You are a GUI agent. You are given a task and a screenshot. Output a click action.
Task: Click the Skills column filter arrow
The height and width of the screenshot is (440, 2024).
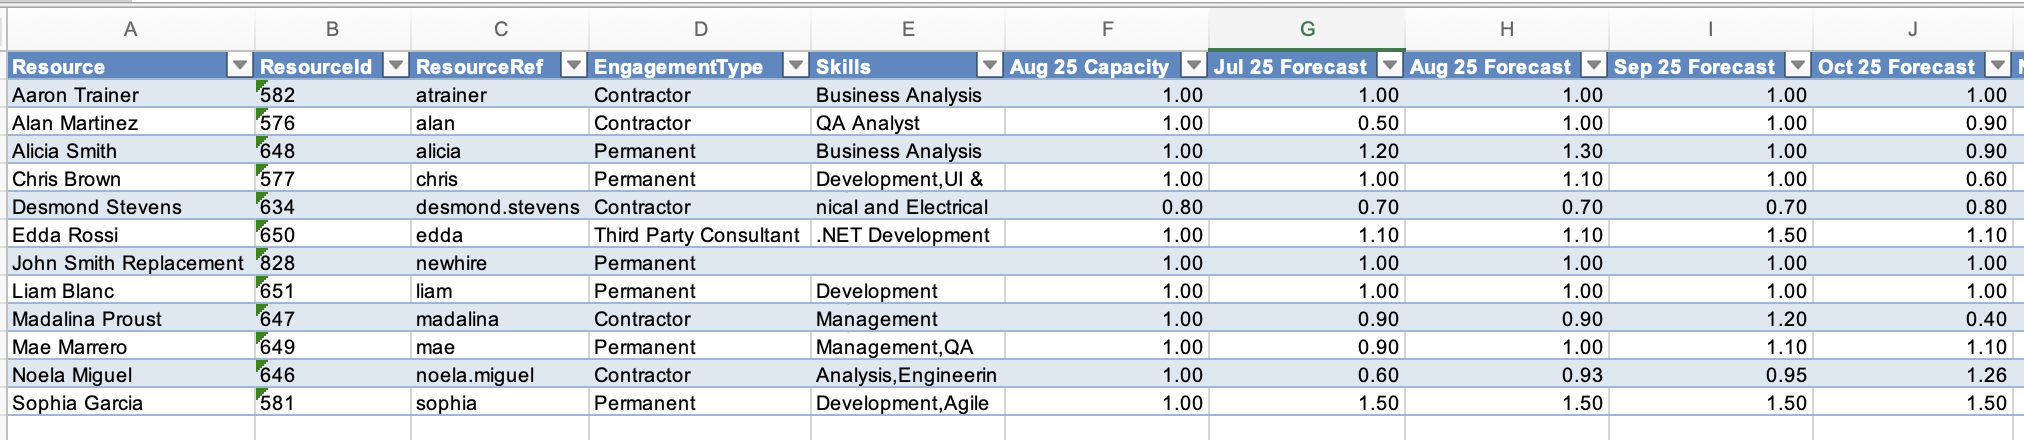point(989,66)
